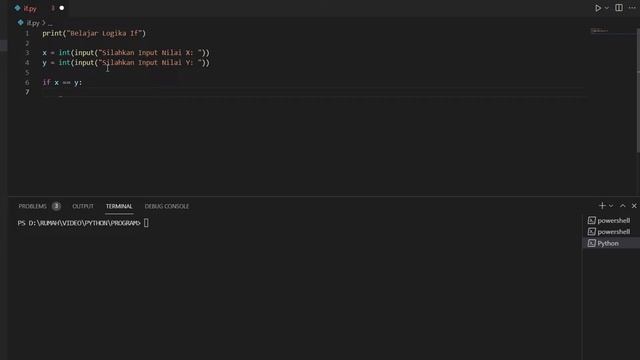Click if.py in the breadcrumb
The height and width of the screenshot is (360, 640).
(33, 23)
